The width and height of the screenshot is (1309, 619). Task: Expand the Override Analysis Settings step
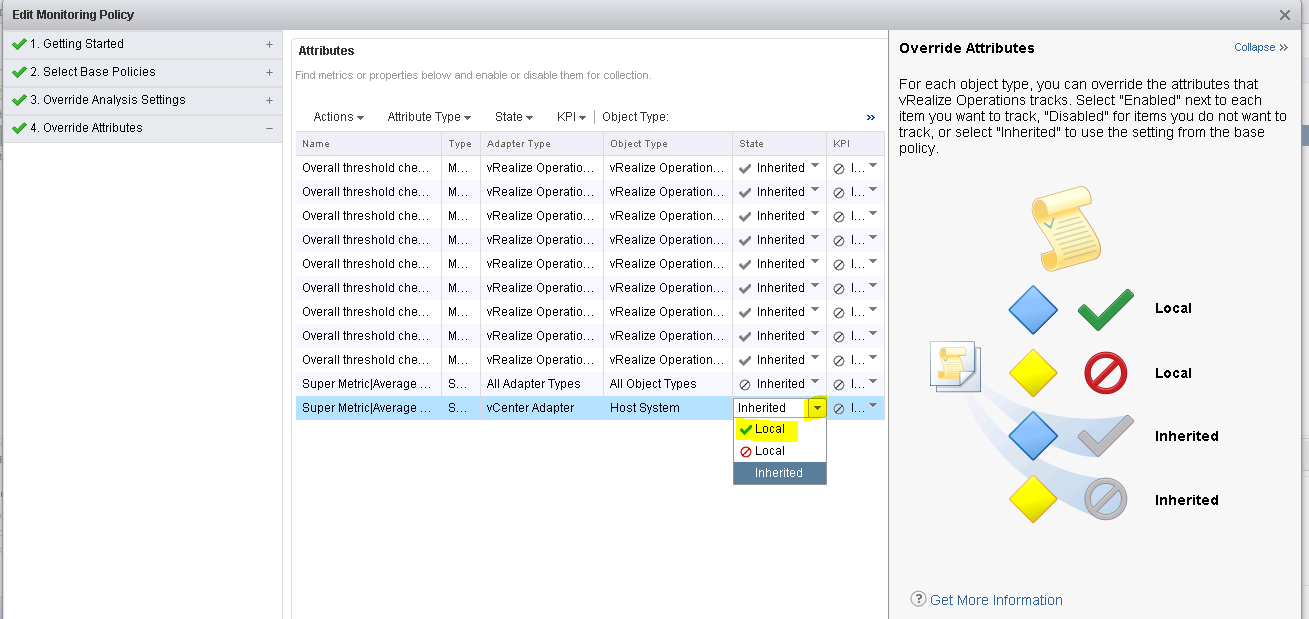click(269, 100)
